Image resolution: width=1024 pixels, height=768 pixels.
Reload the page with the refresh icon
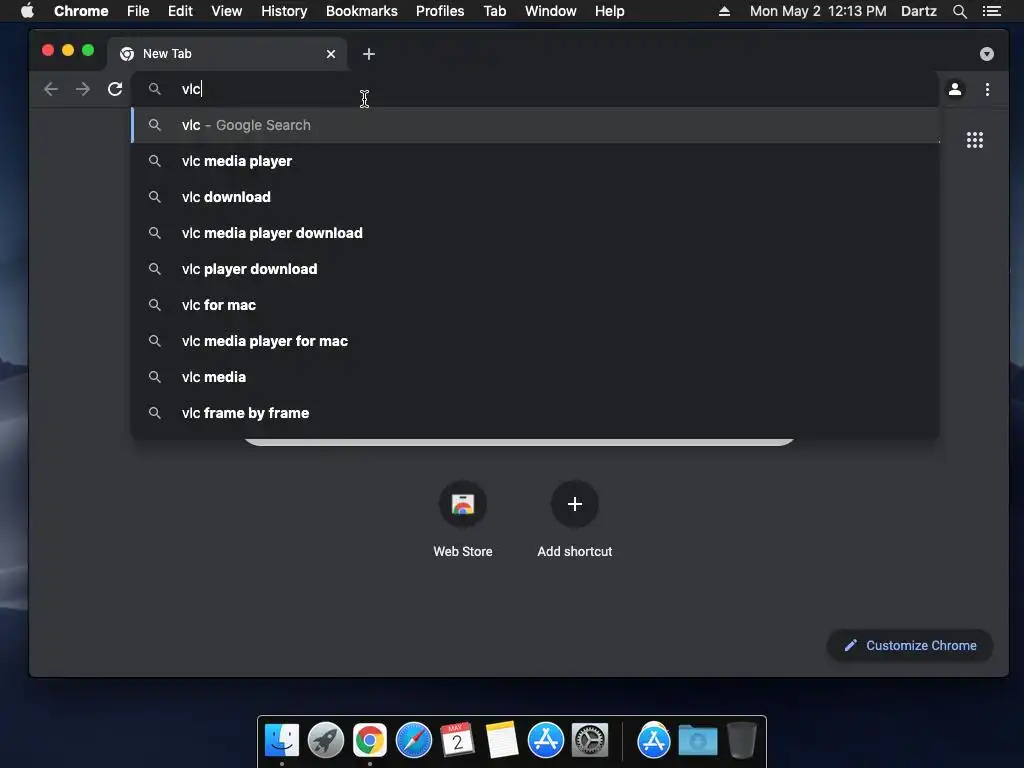[x=115, y=89]
